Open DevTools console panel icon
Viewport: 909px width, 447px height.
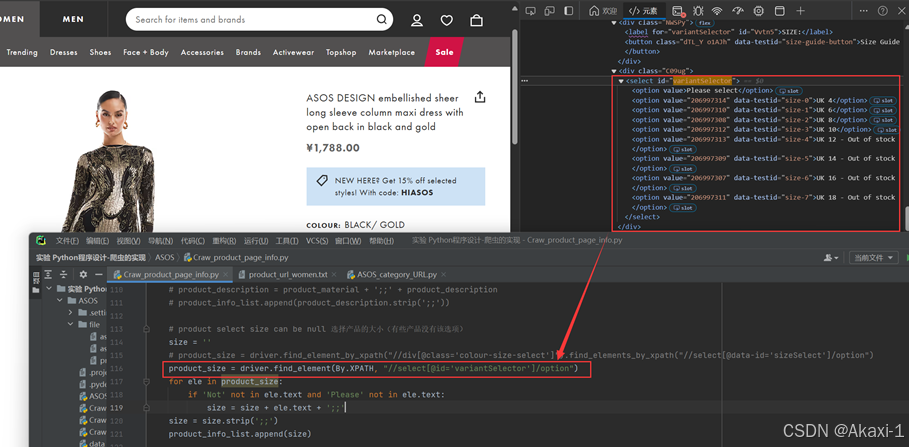coord(678,10)
